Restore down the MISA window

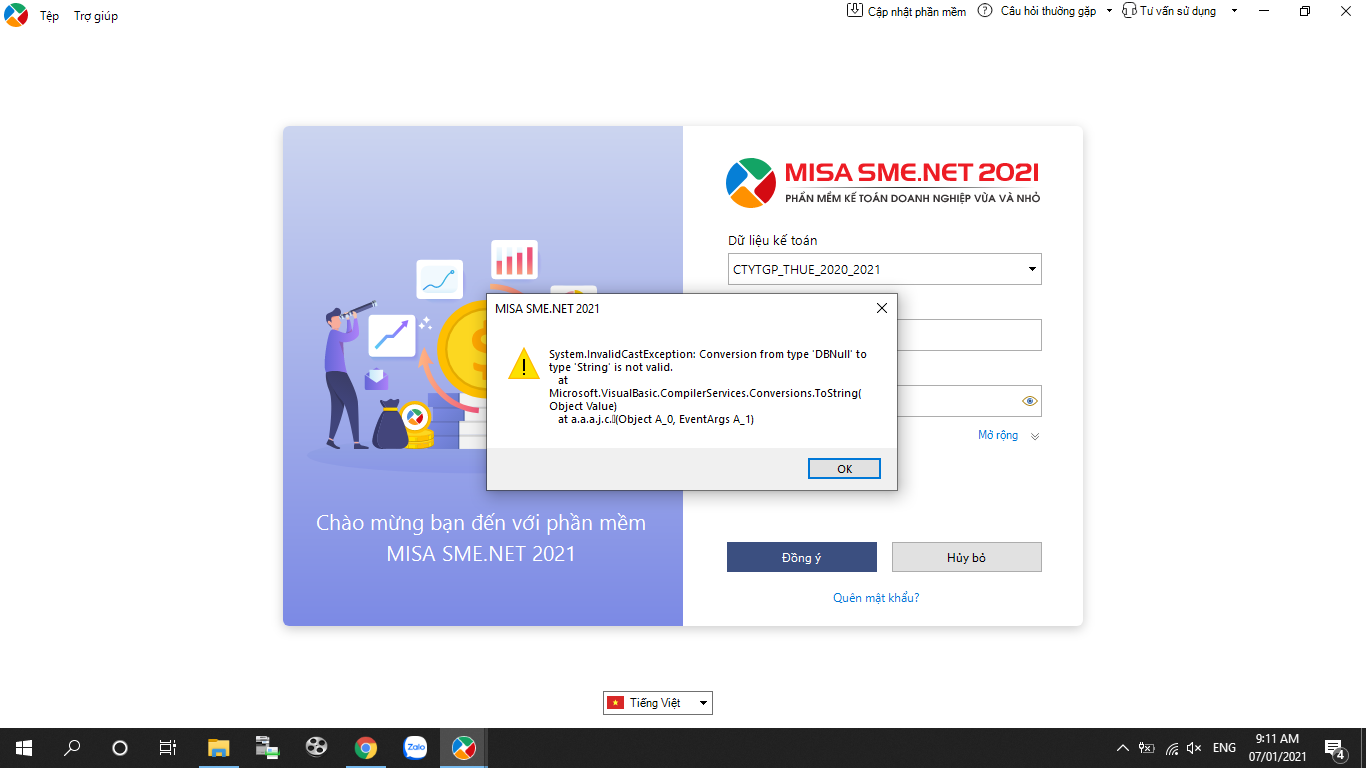pyautogui.click(x=1304, y=11)
